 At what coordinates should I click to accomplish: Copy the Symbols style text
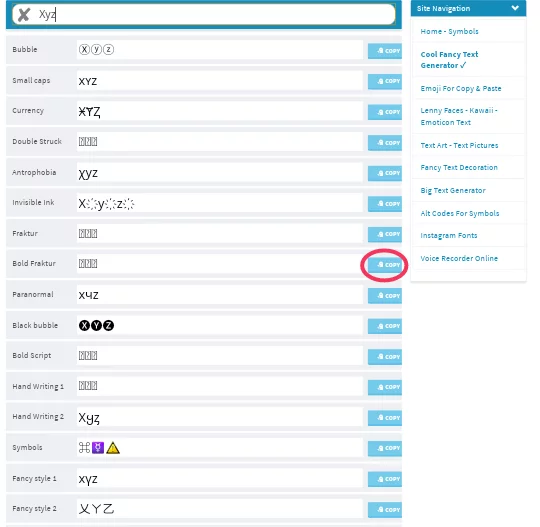click(x=385, y=448)
